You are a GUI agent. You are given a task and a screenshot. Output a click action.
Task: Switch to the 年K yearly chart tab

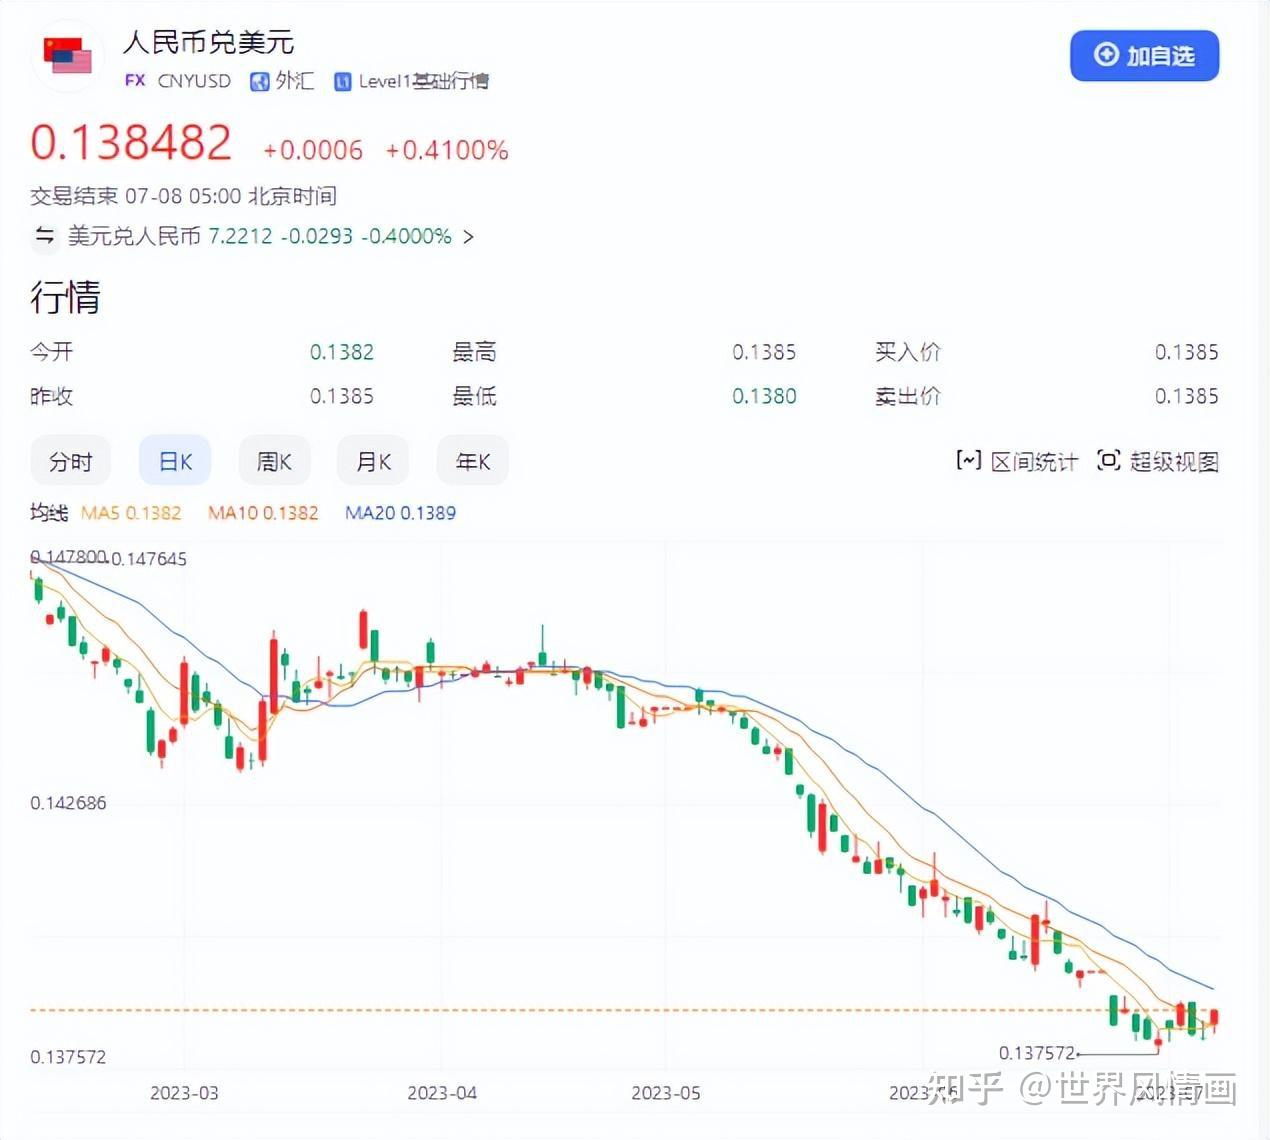point(471,461)
